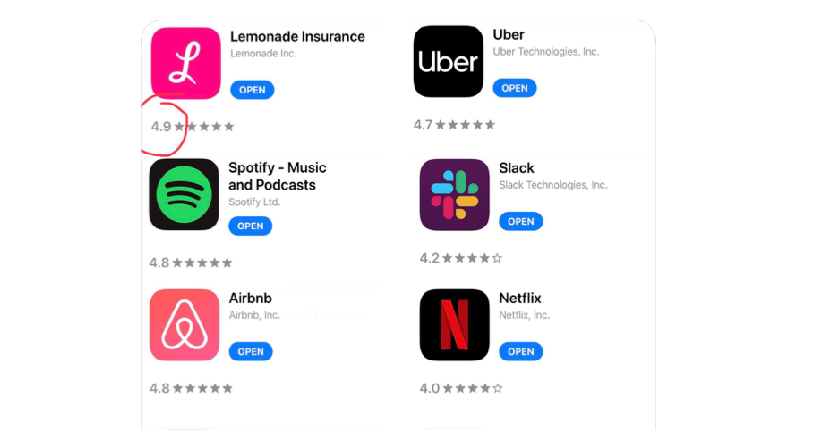Screen dimensions: 815x430
Task: Tap OPEN button next to Spotify
Action: [x=250, y=226]
